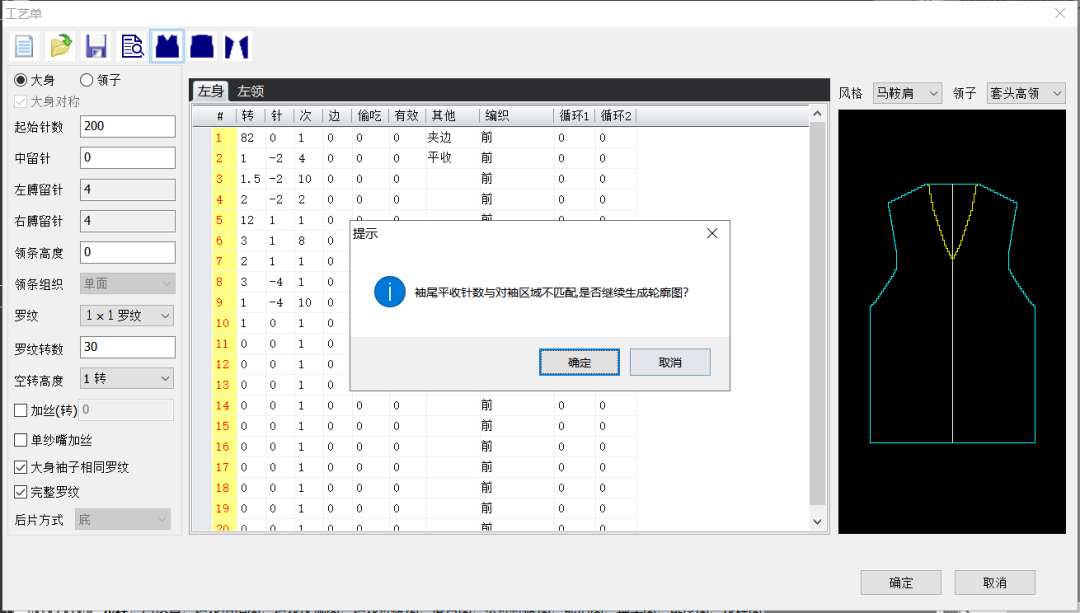Open the preview document icon
This screenshot has height=613, width=1080.
[132, 46]
